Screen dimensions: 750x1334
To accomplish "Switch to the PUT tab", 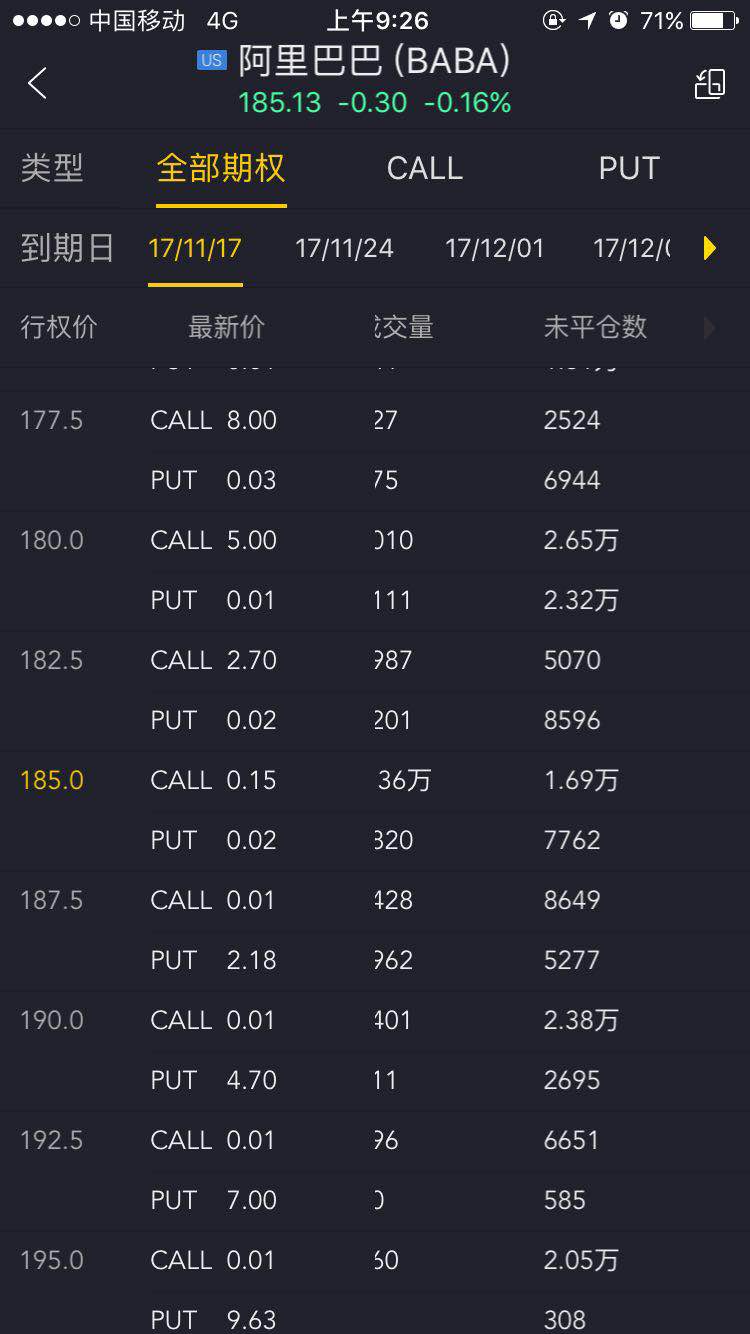I will (629, 168).
